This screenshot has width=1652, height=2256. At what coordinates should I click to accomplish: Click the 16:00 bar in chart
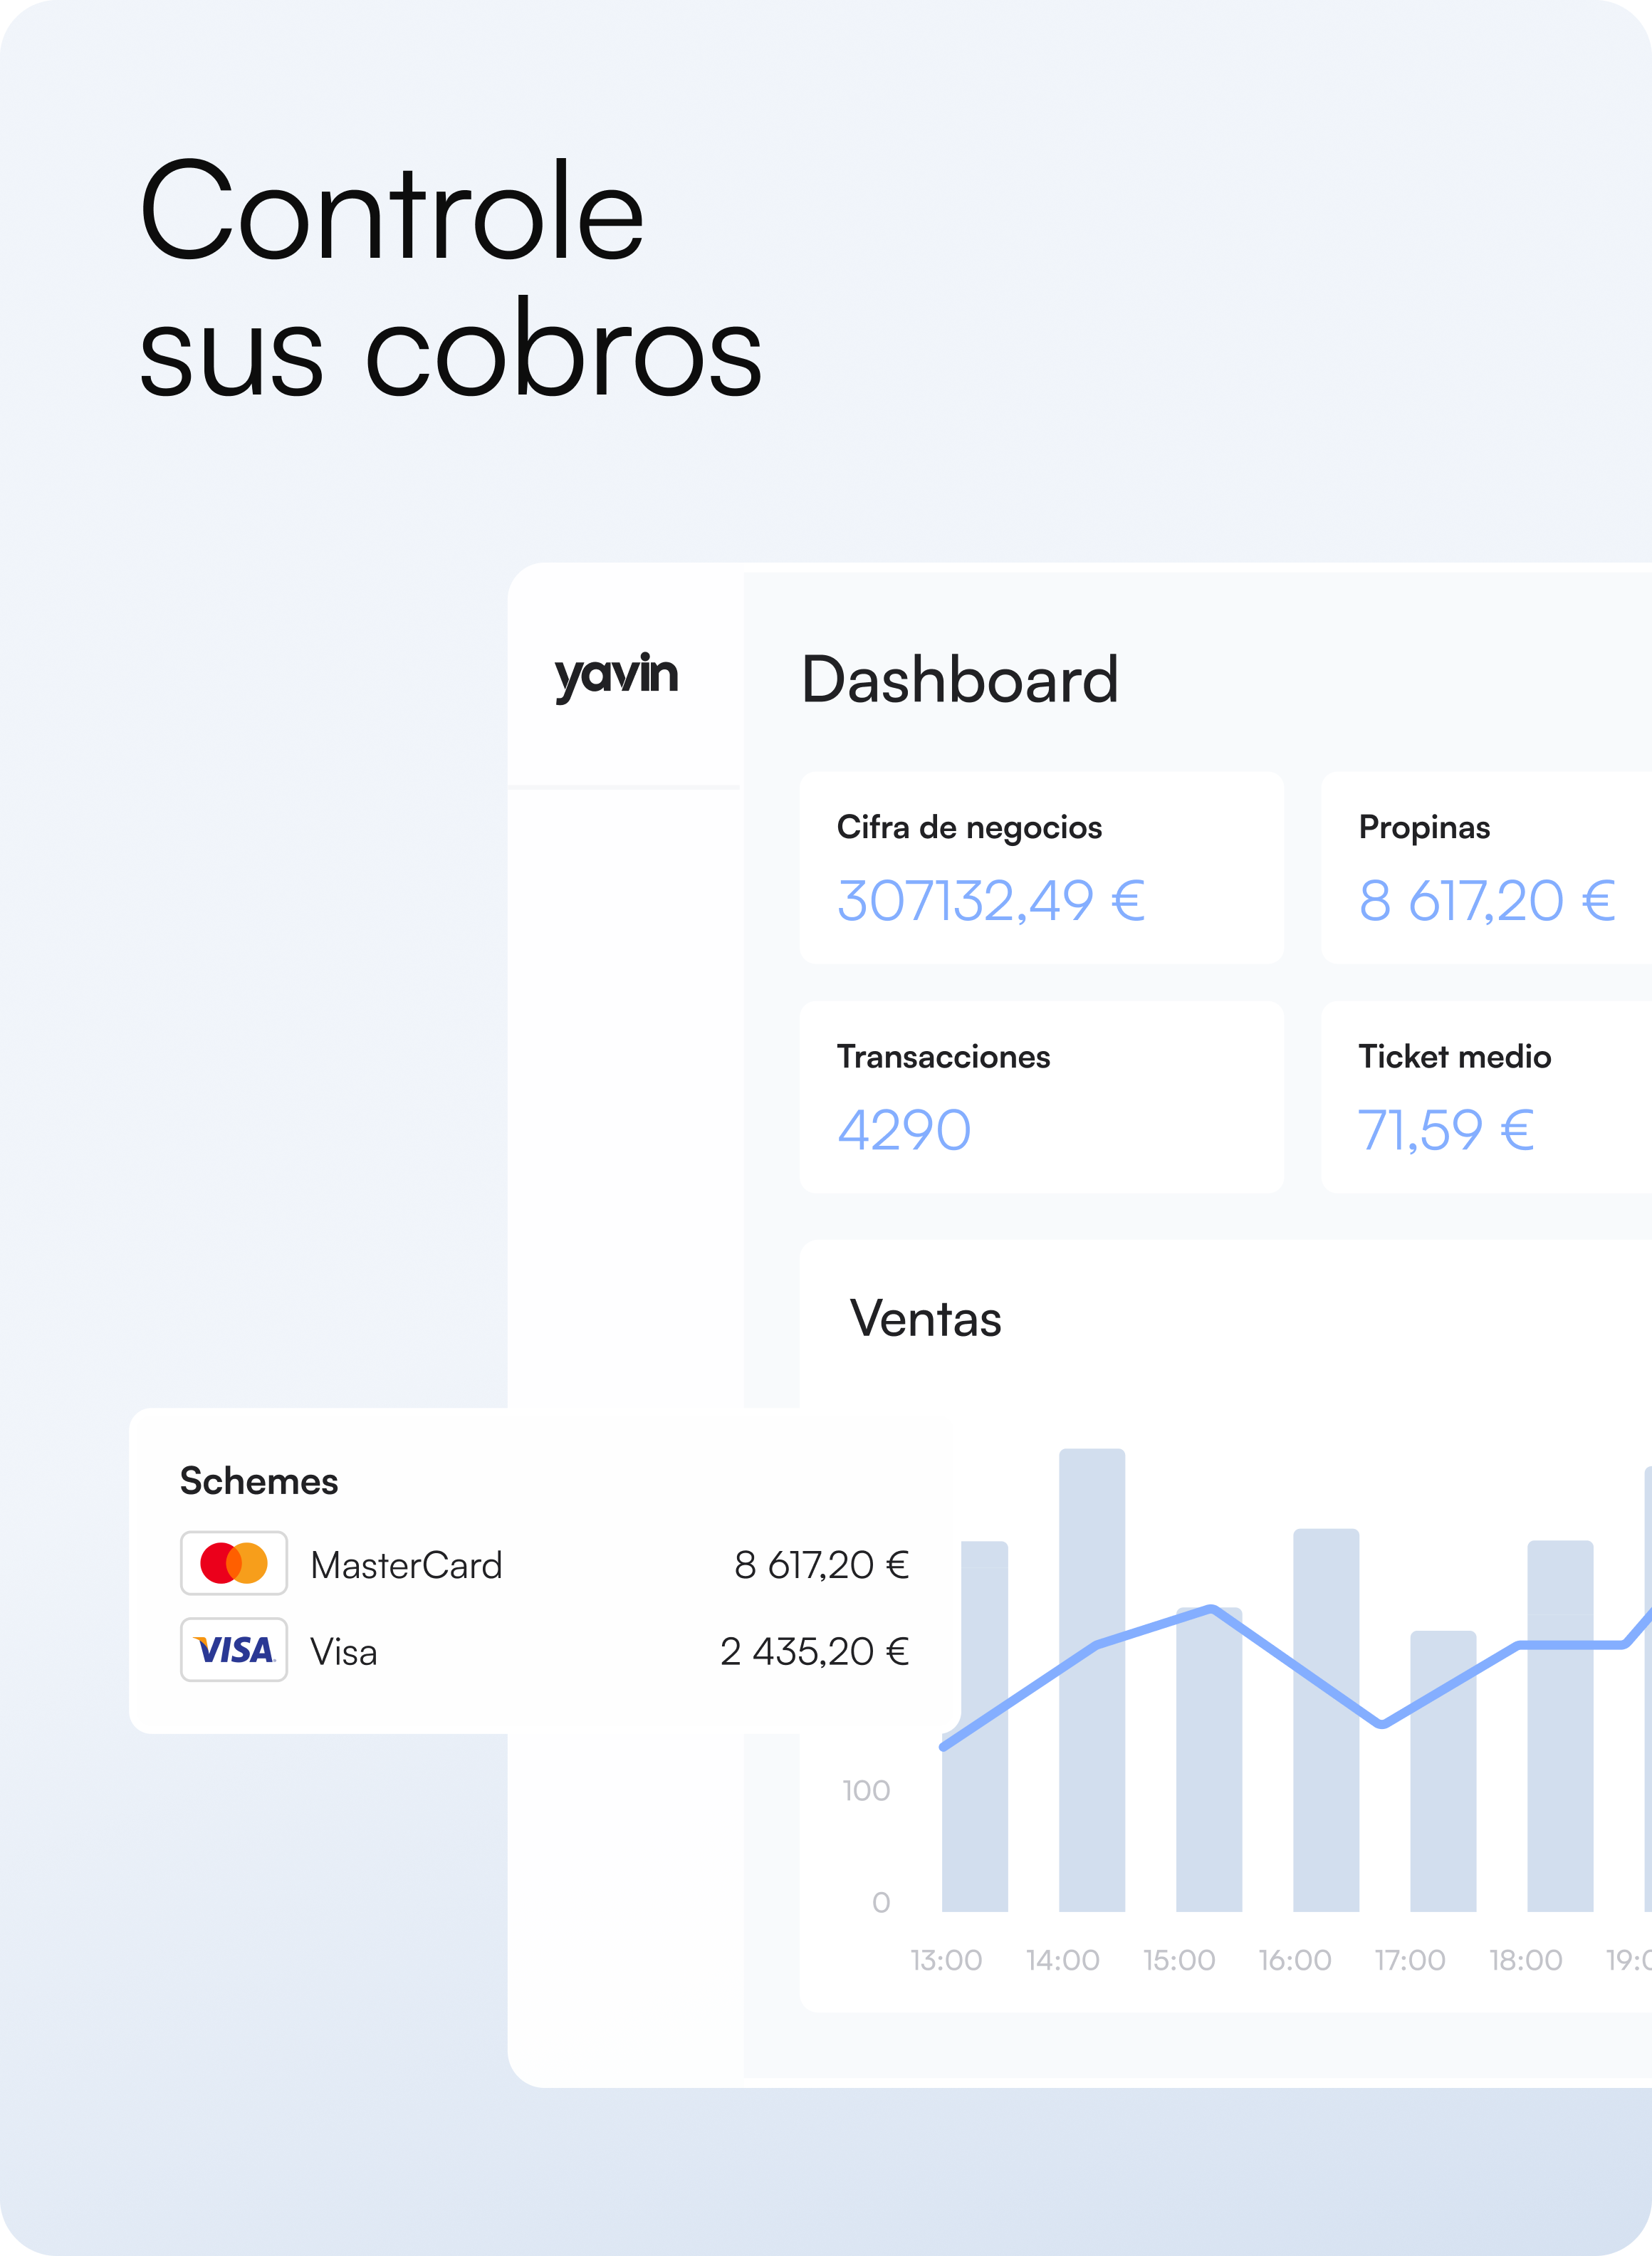[x=1326, y=1800]
